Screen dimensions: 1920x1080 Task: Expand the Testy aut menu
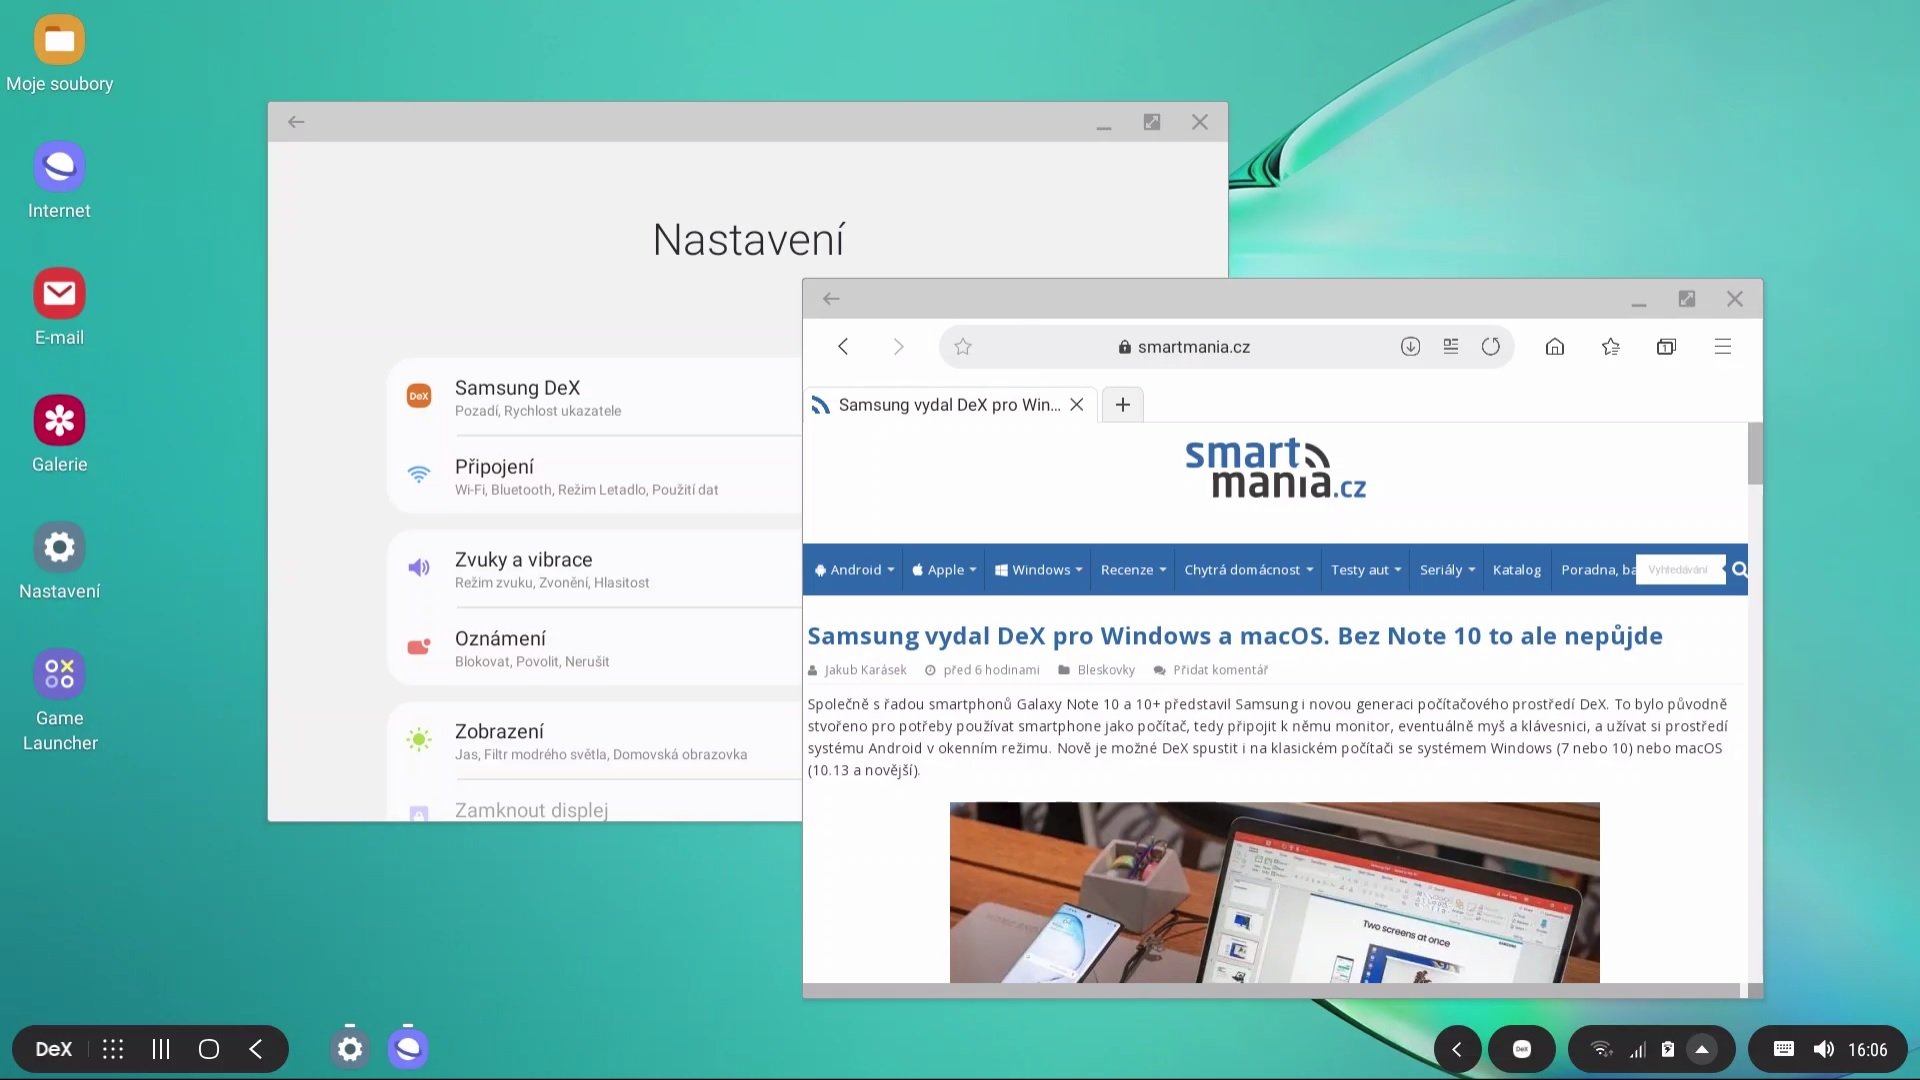pos(1366,570)
